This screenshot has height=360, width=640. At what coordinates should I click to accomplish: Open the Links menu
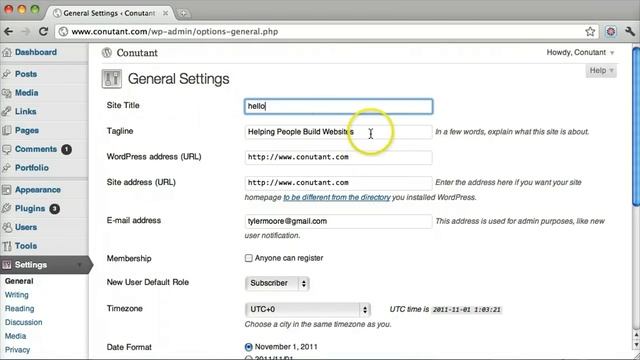(x=26, y=111)
